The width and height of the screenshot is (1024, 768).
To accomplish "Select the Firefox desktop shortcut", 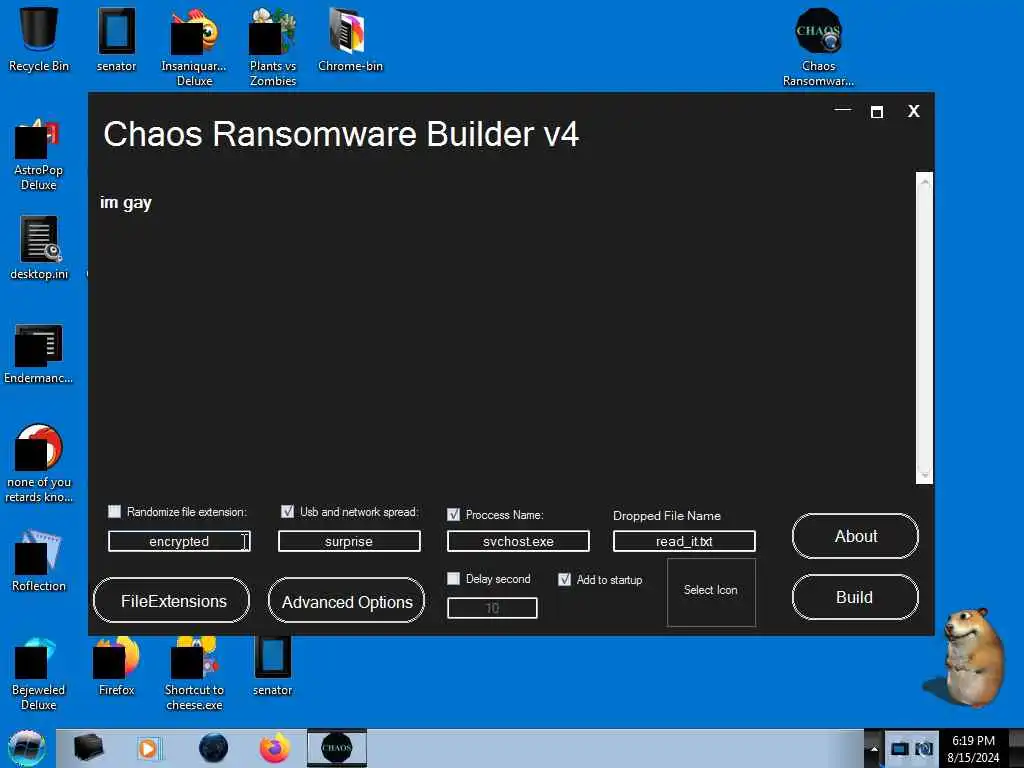I will (x=116, y=666).
